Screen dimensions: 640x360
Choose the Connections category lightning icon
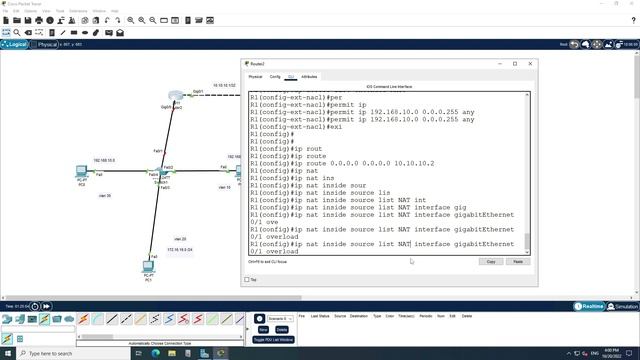(44, 319)
